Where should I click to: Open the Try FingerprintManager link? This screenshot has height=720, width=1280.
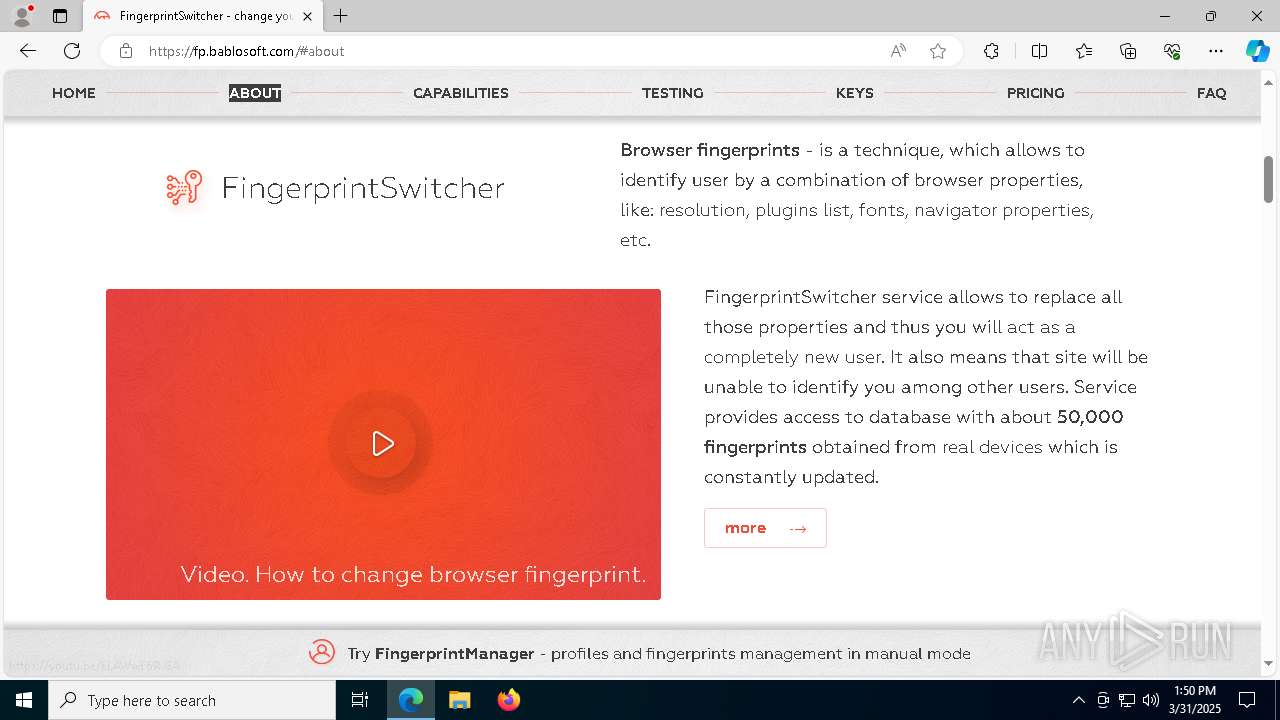(x=658, y=654)
